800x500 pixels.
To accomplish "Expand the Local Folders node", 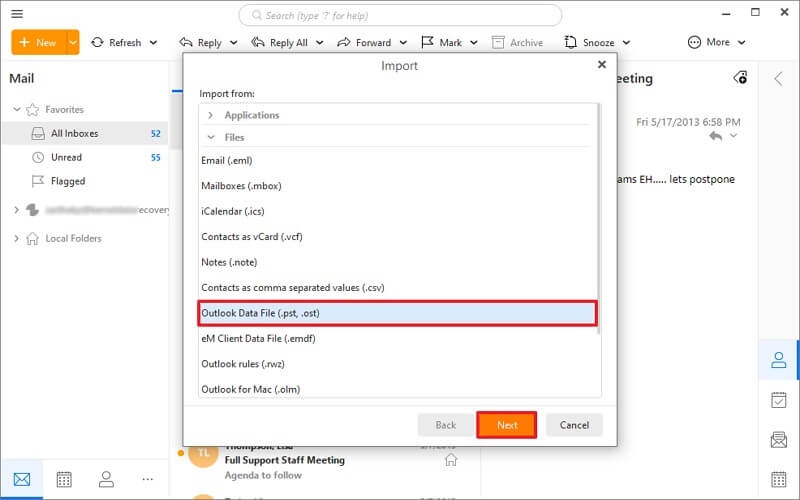I will pyautogui.click(x=16, y=238).
